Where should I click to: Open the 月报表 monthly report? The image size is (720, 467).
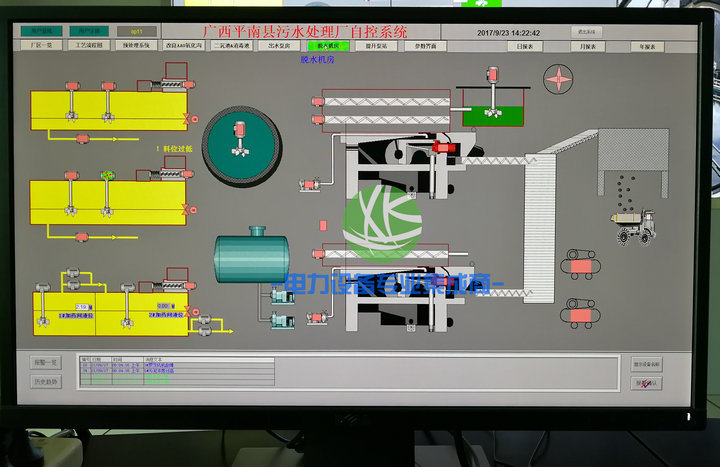[x=587, y=46]
